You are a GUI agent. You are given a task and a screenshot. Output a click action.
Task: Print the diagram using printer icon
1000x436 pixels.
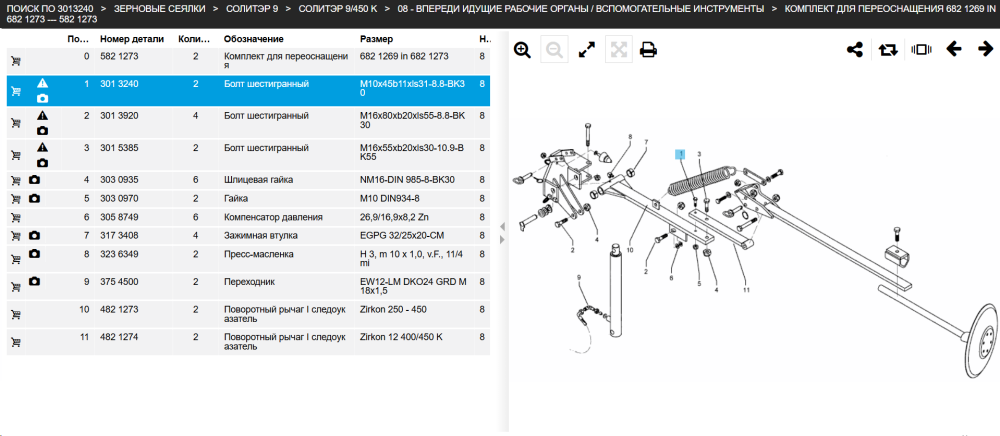(x=648, y=50)
